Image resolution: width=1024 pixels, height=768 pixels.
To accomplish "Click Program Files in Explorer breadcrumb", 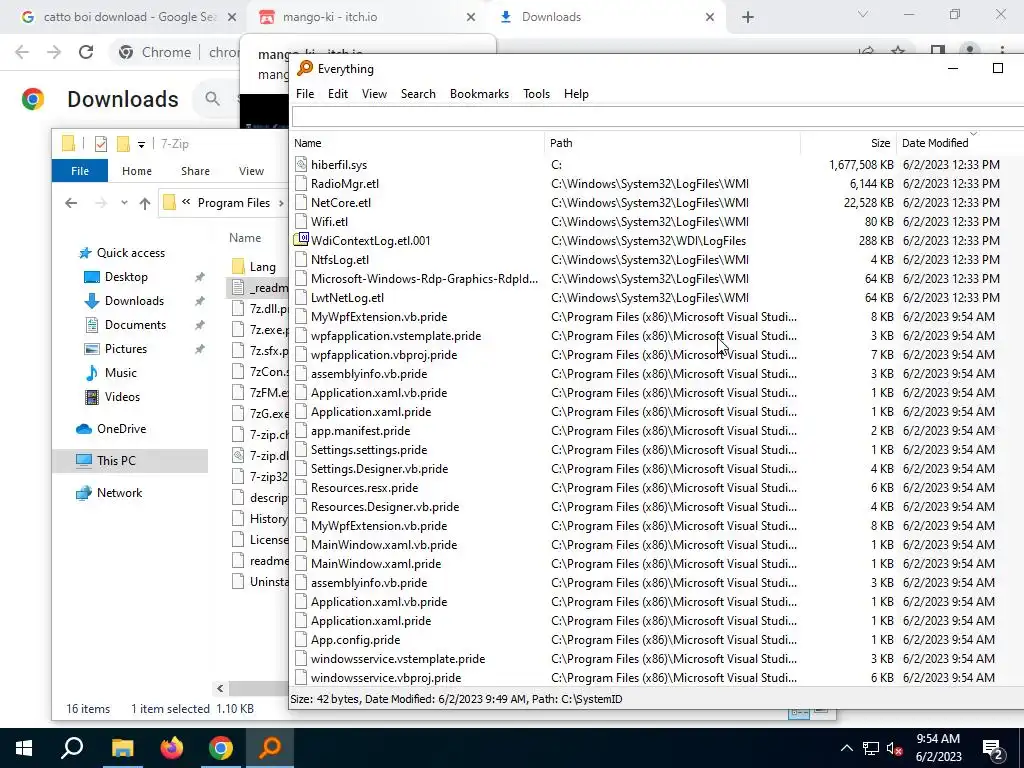I will coord(234,202).
